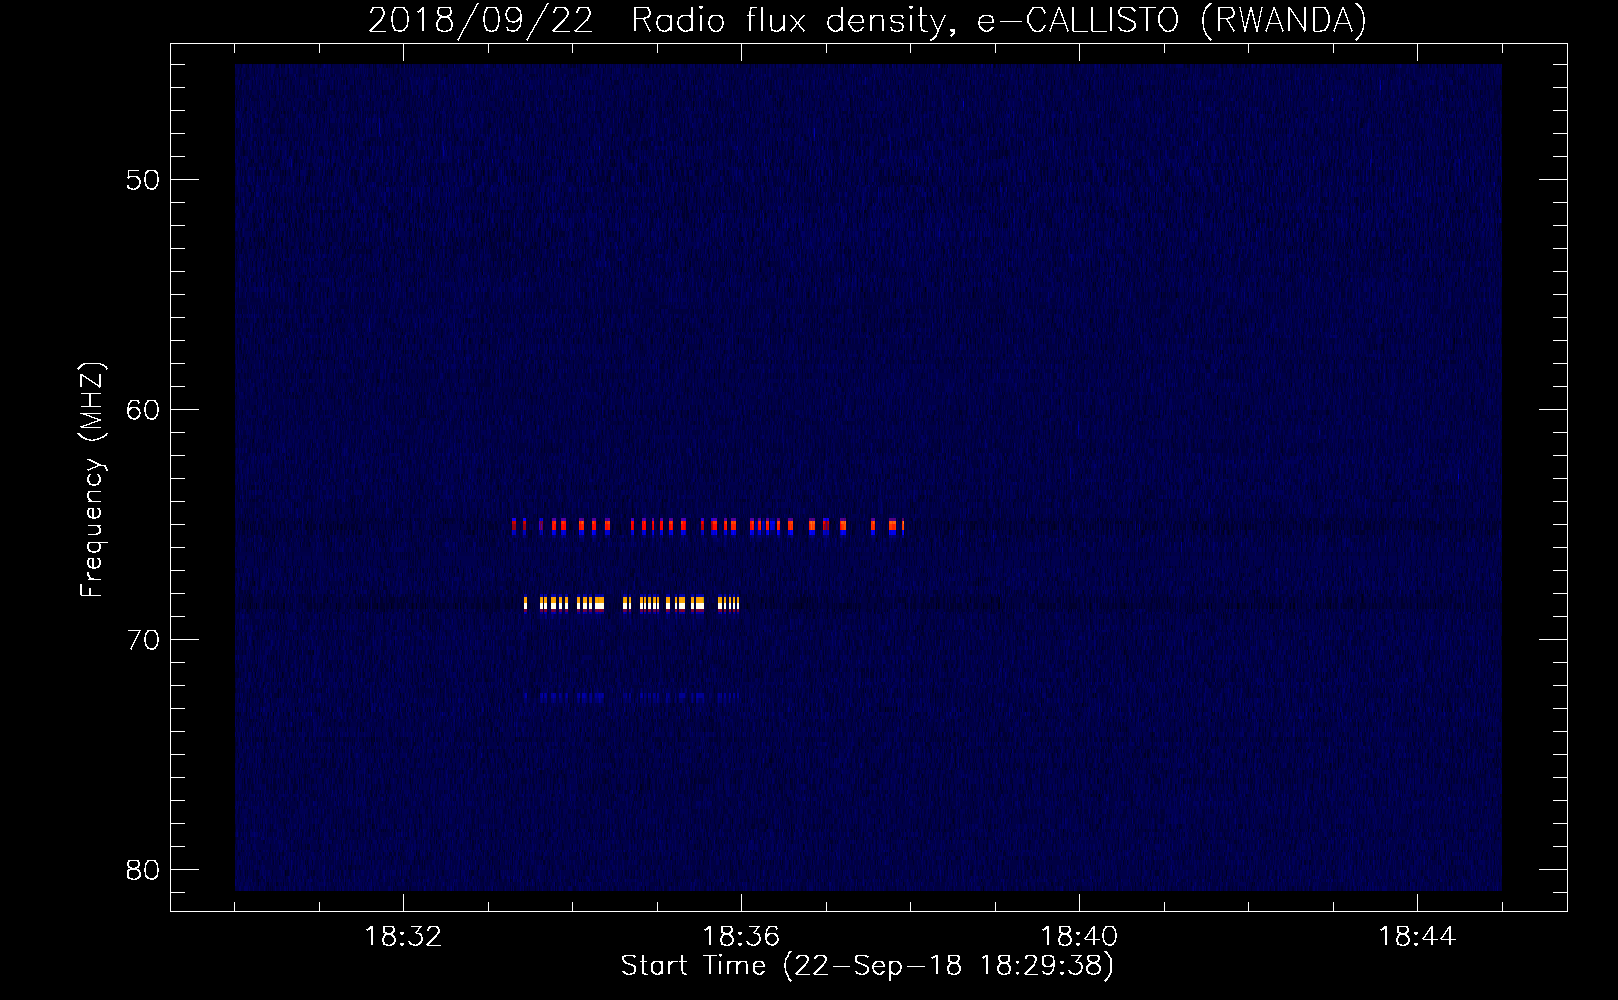1618x1000 pixels.
Task: Click the 18:36 time tick label
Action: [741, 937]
